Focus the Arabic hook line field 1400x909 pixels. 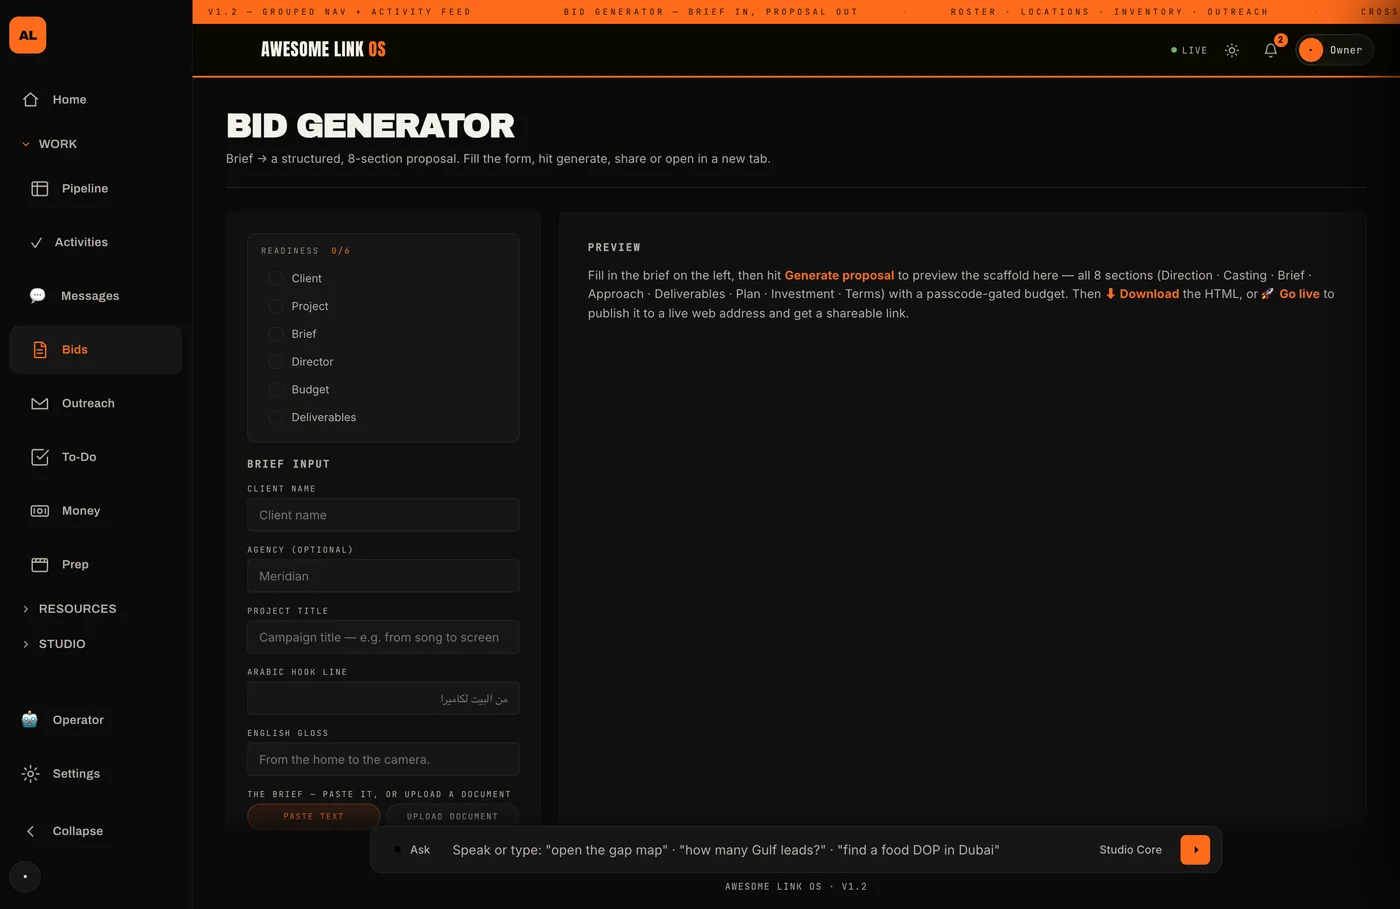click(x=383, y=698)
